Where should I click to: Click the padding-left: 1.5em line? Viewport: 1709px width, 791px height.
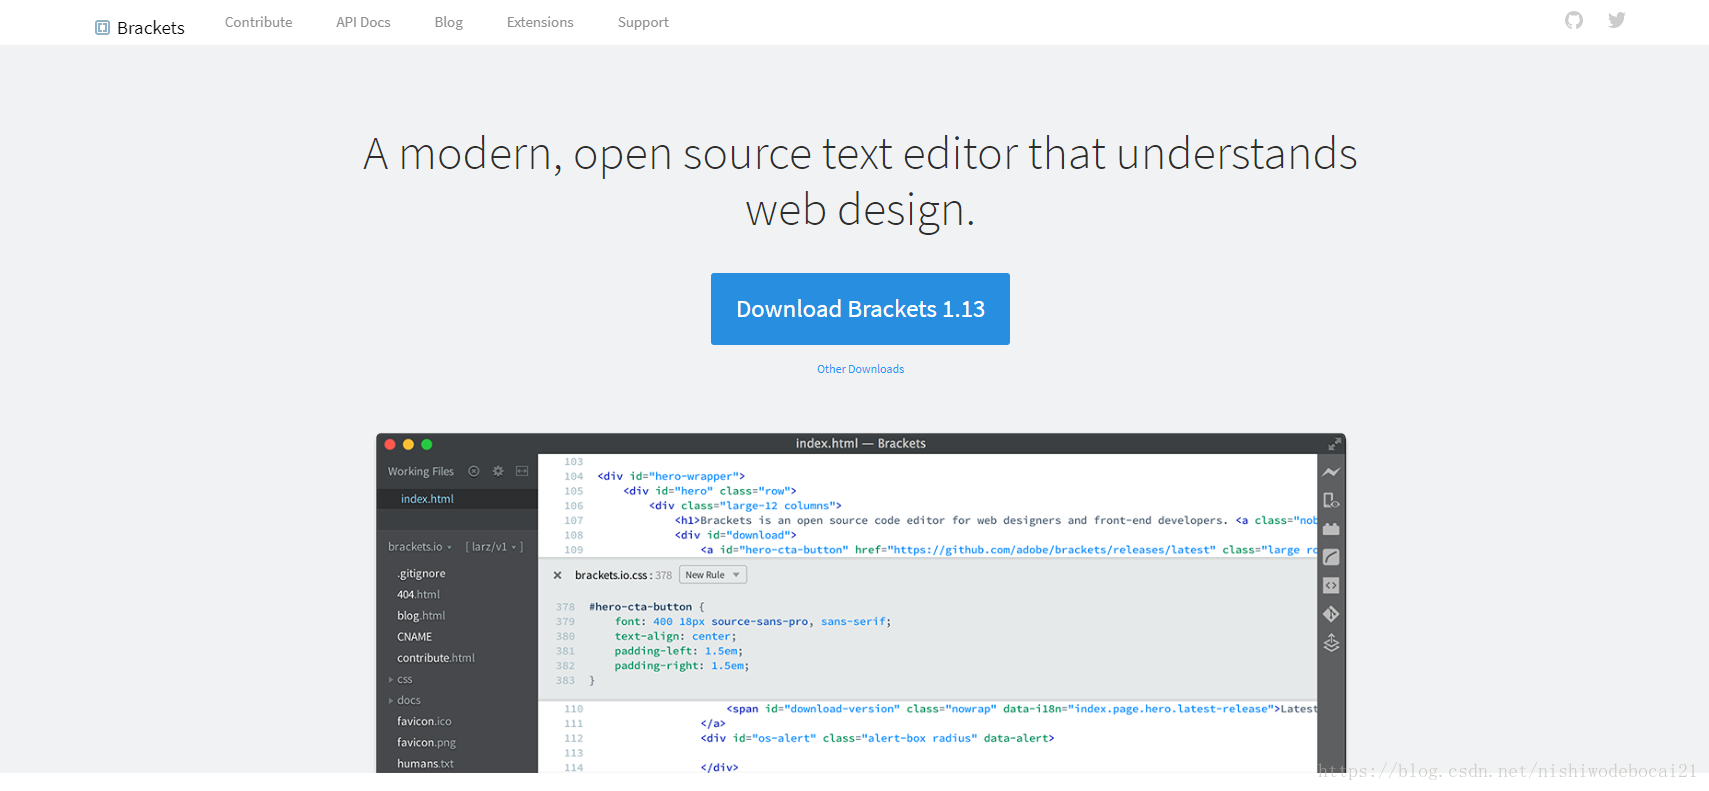pyautogui.click(x=678, y=651)
